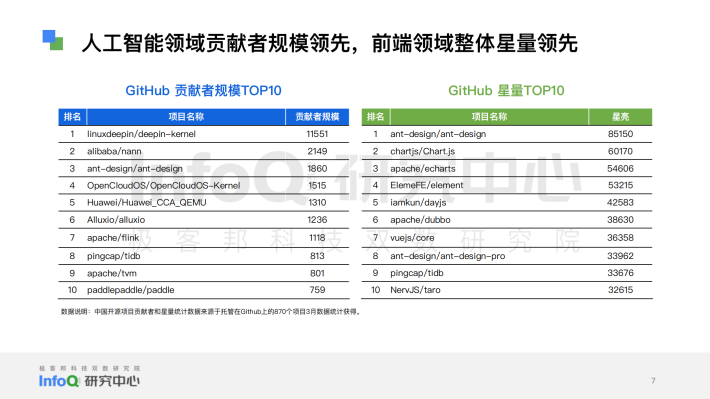Click the GitHub 星量TOP10 heading
Screen dimensions: 710x399
tap(506, 91)
